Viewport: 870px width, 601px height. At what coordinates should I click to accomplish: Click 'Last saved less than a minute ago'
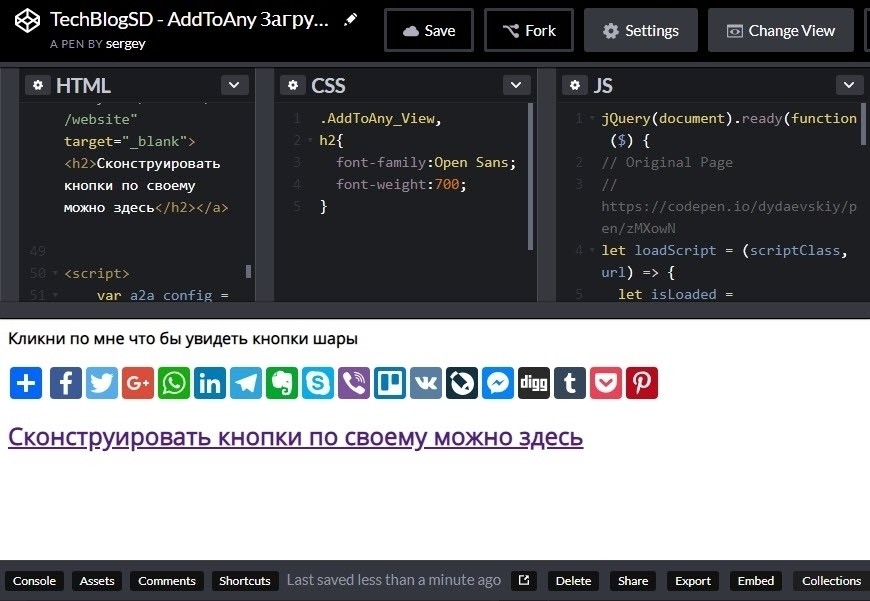pos(394,580)
